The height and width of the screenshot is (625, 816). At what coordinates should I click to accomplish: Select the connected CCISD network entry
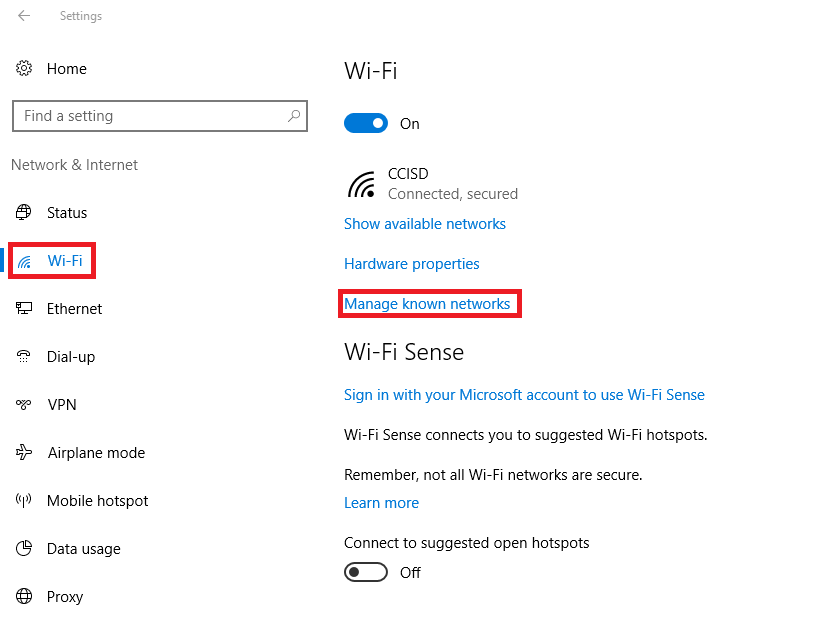(x=432, y=184)
